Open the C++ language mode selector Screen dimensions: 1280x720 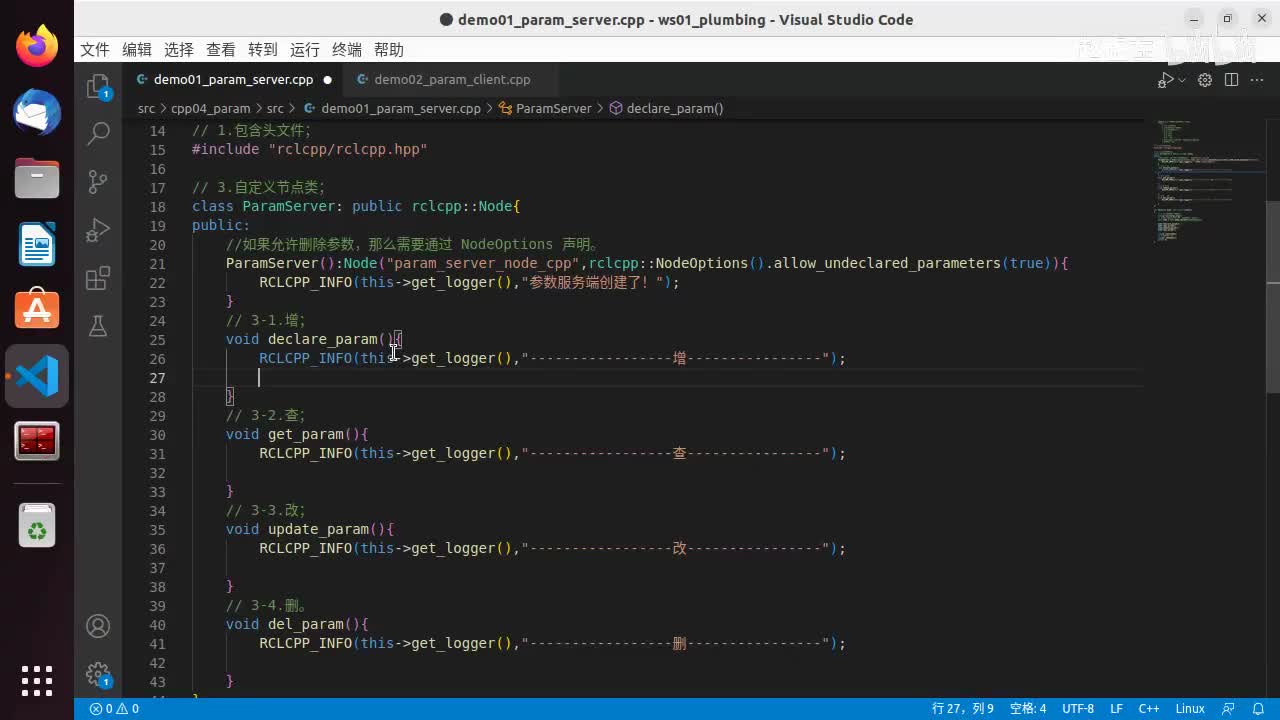1148,708
